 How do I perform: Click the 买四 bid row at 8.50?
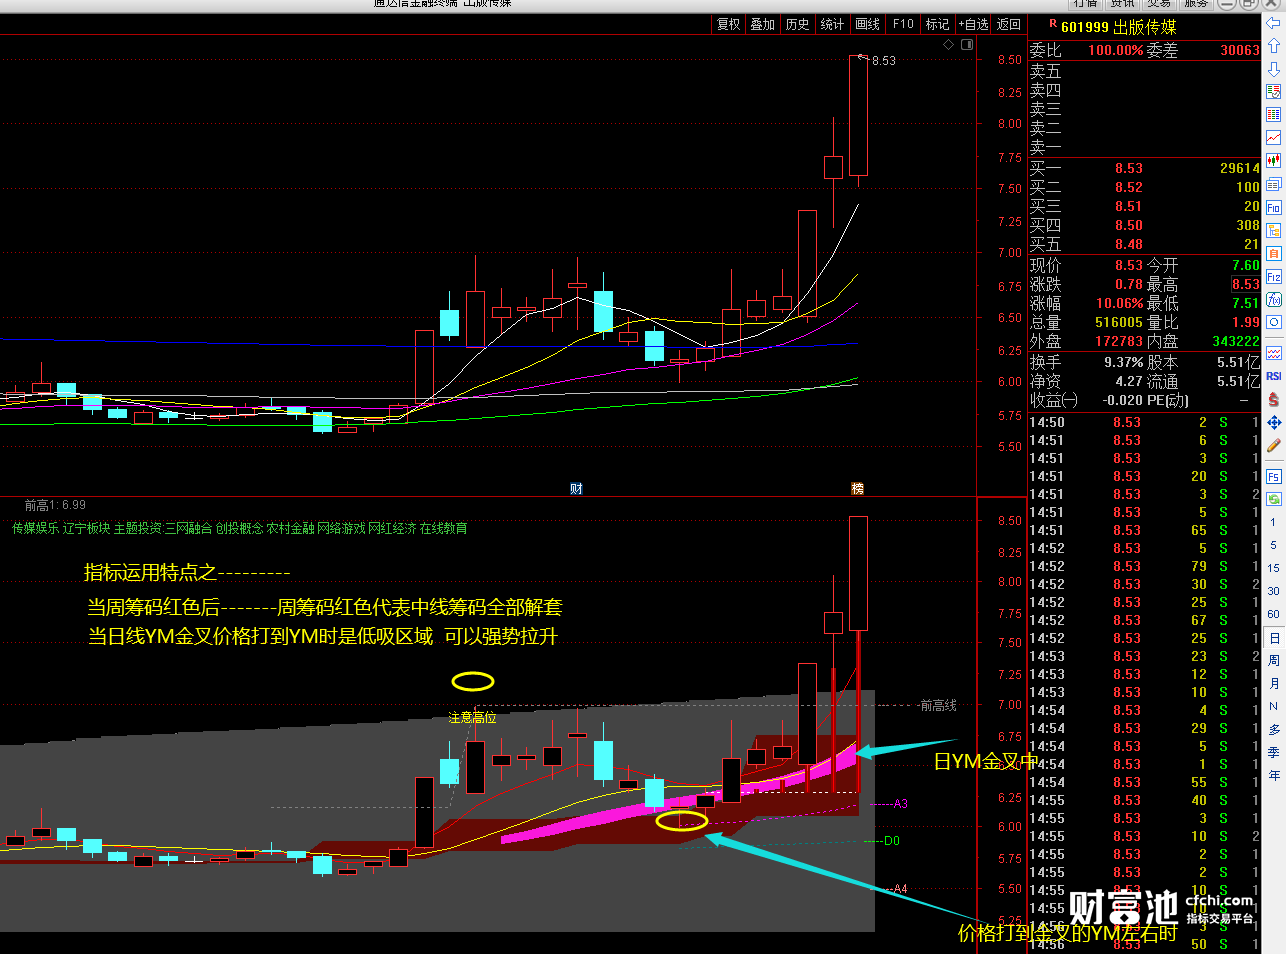[1144, 225]
